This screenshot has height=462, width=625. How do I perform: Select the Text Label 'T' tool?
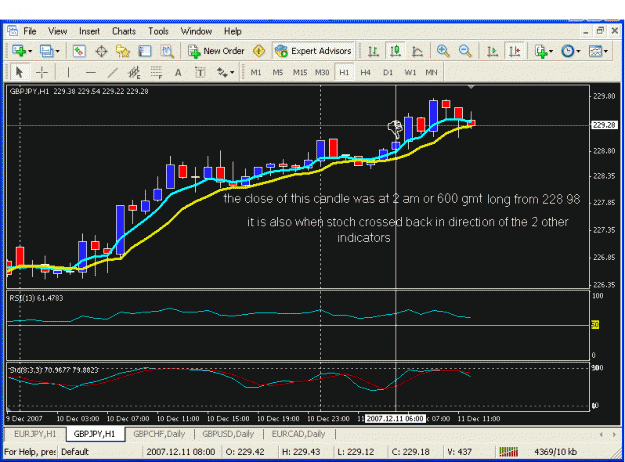(200, 73)
